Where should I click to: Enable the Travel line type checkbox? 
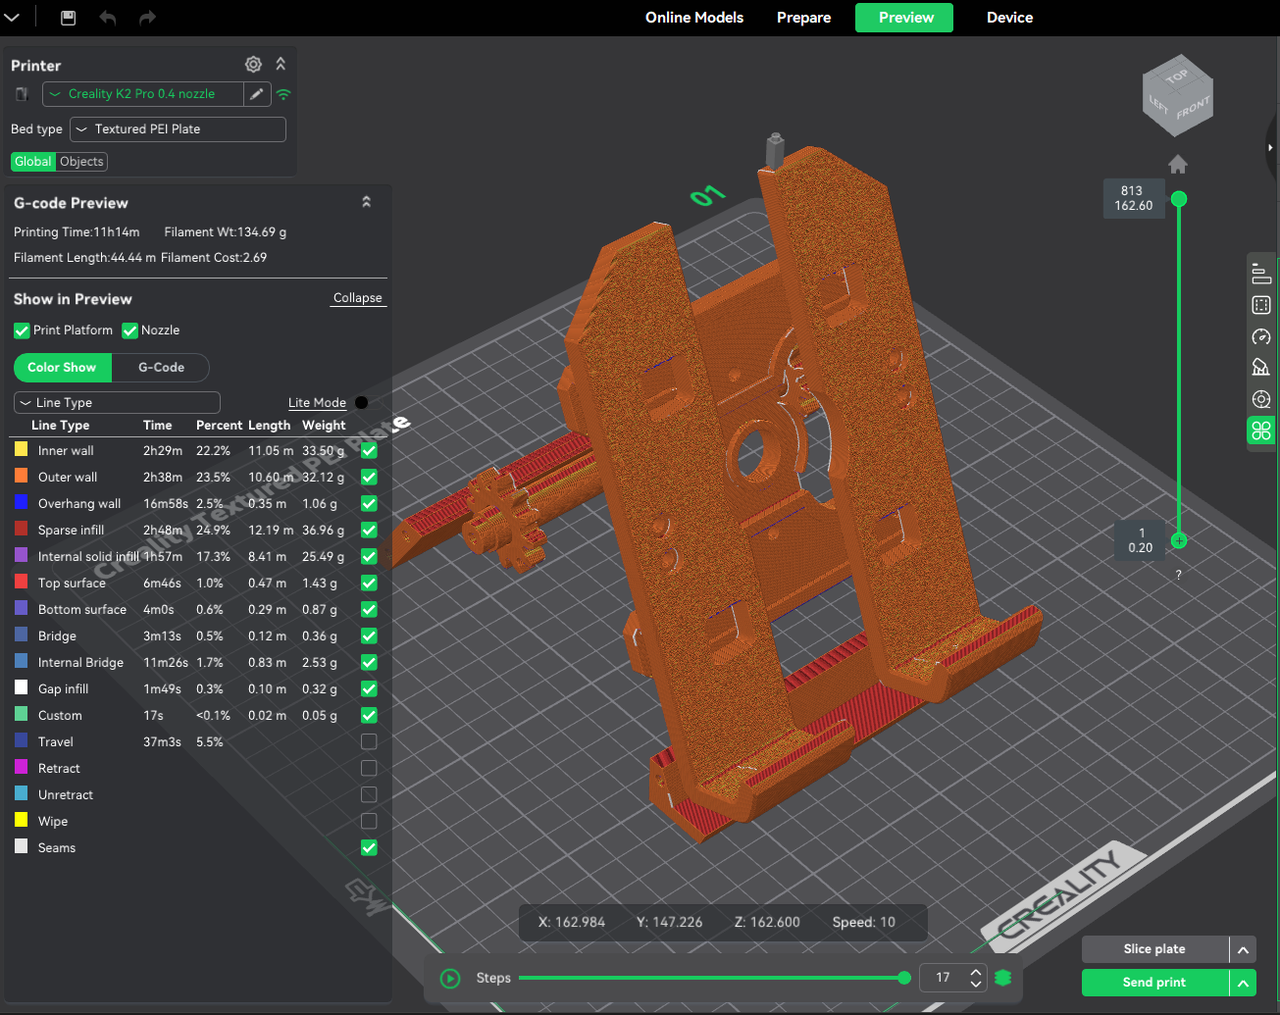click(x=369, y=742)
